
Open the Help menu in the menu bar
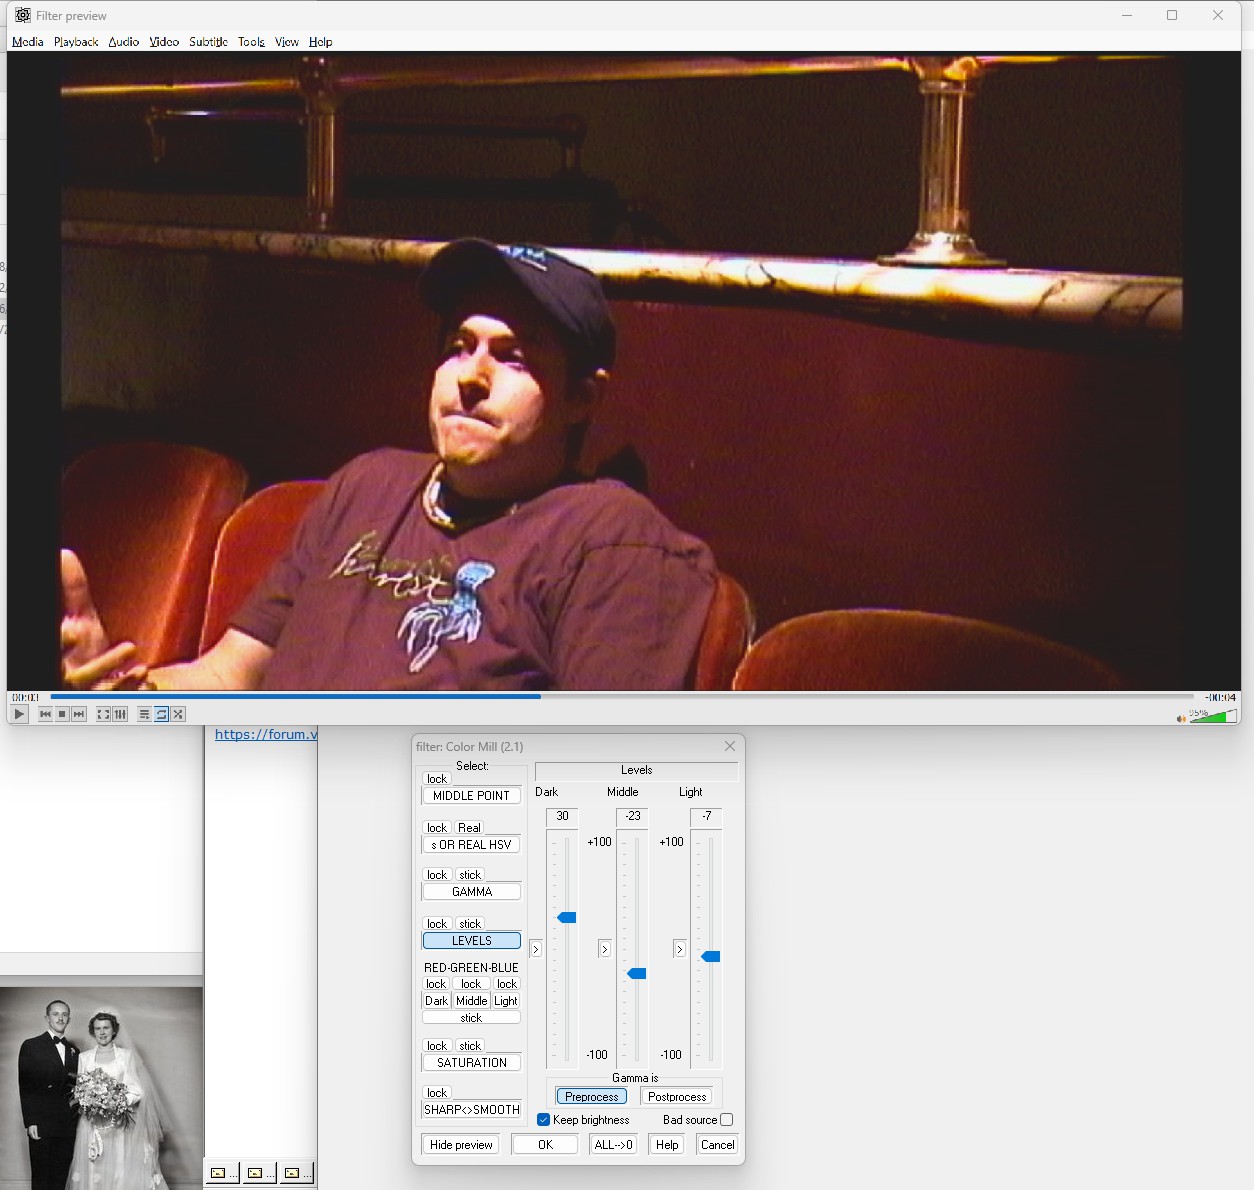320,42
